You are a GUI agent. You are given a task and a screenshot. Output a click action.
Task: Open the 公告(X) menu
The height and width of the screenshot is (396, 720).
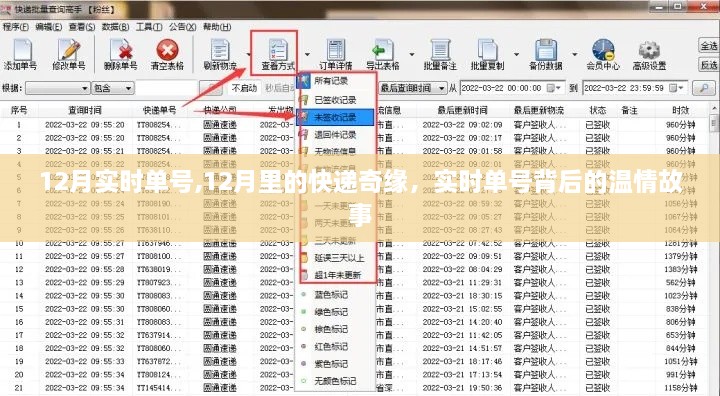[x=182, y=27]
